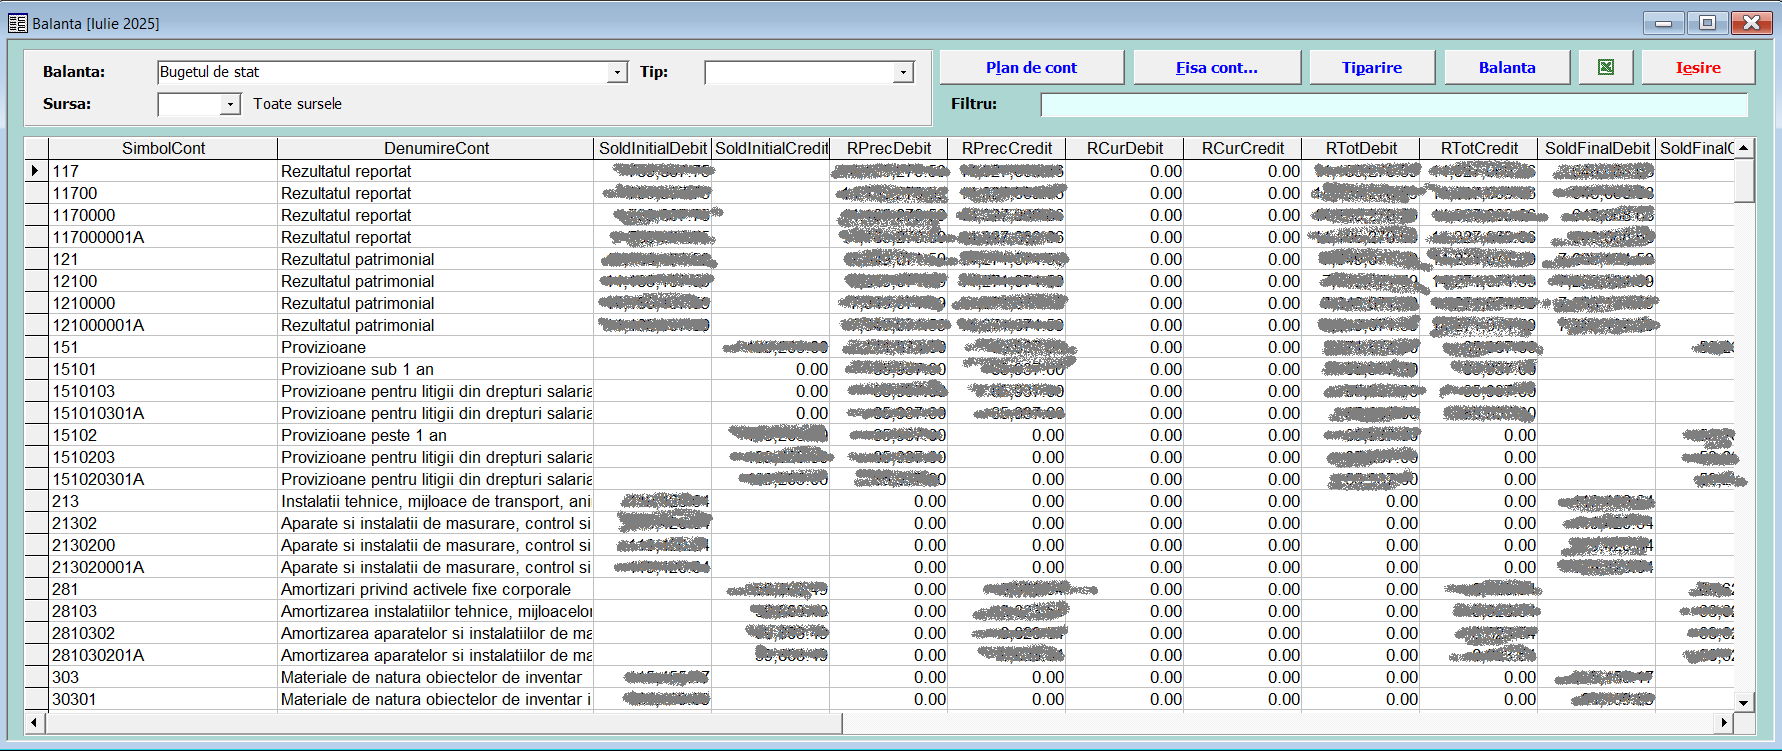Click the Balanta button
1782x751 pixels.
[1506, 67]
